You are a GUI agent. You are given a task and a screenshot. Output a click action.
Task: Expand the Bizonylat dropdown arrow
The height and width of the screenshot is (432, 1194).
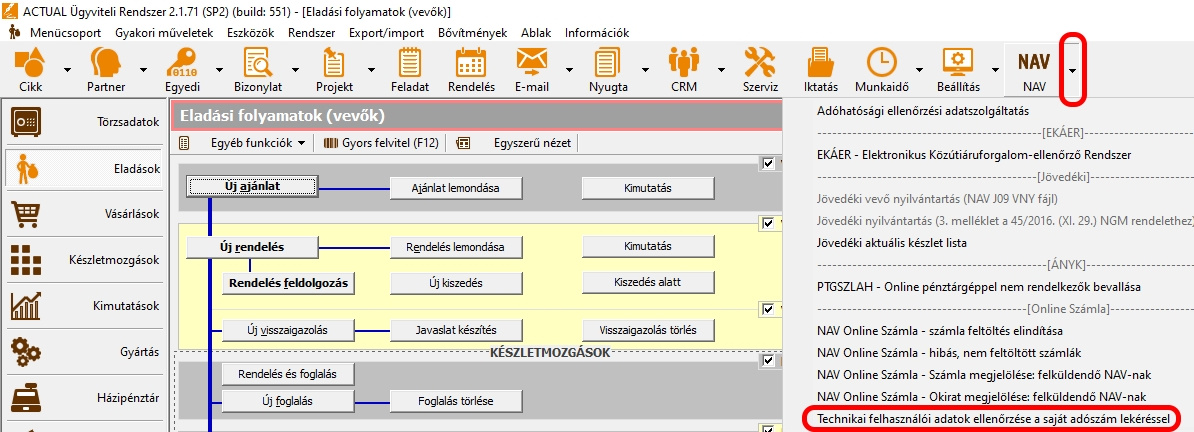click(x=295, y=69)
